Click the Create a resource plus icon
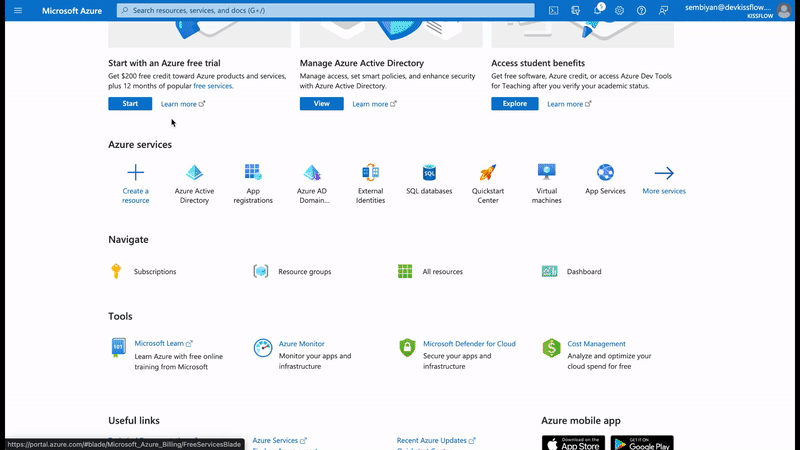This screenshot has width=800, height=450. click(x=136, y=172)
